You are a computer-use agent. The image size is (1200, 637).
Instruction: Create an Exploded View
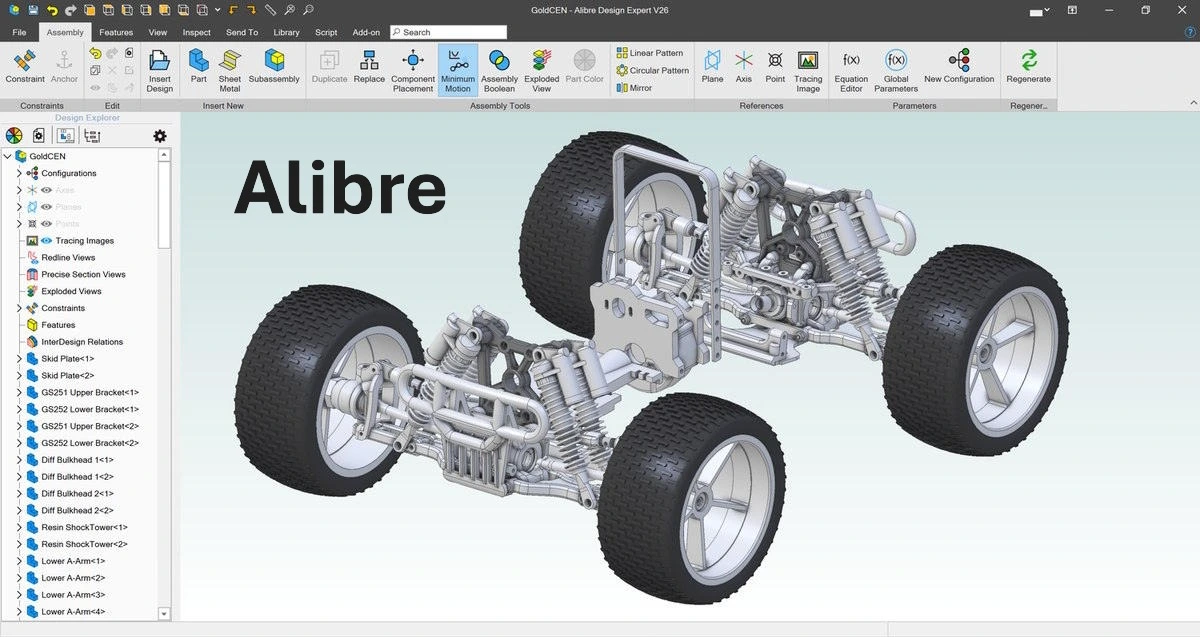(542, 70)
